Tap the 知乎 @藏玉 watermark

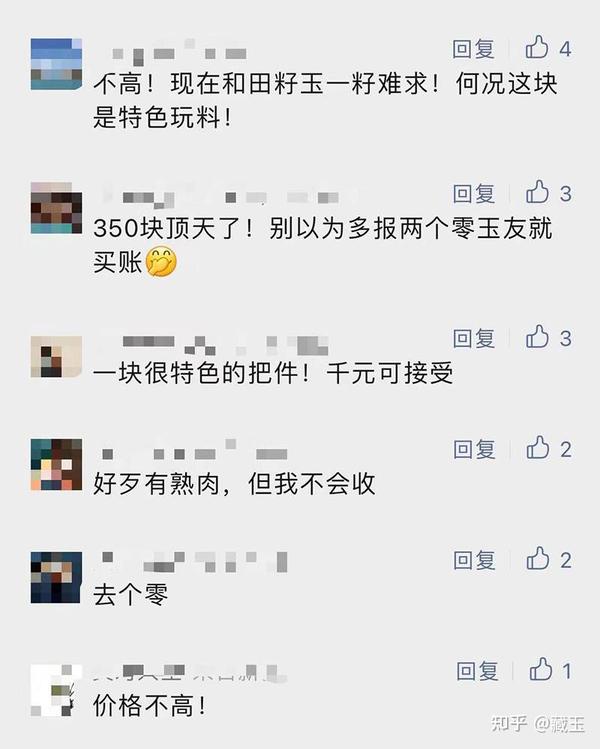click(x=538, y=724)
